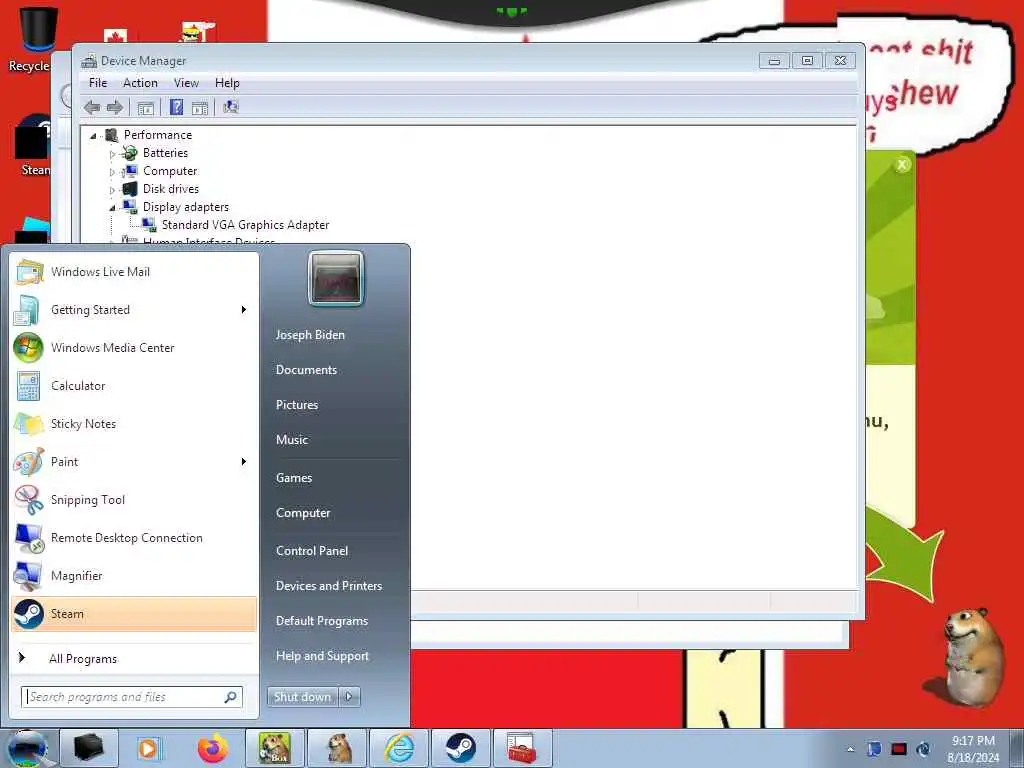Click the Steam taskbar button
1024x768 pixels.
tap(461, 748)
